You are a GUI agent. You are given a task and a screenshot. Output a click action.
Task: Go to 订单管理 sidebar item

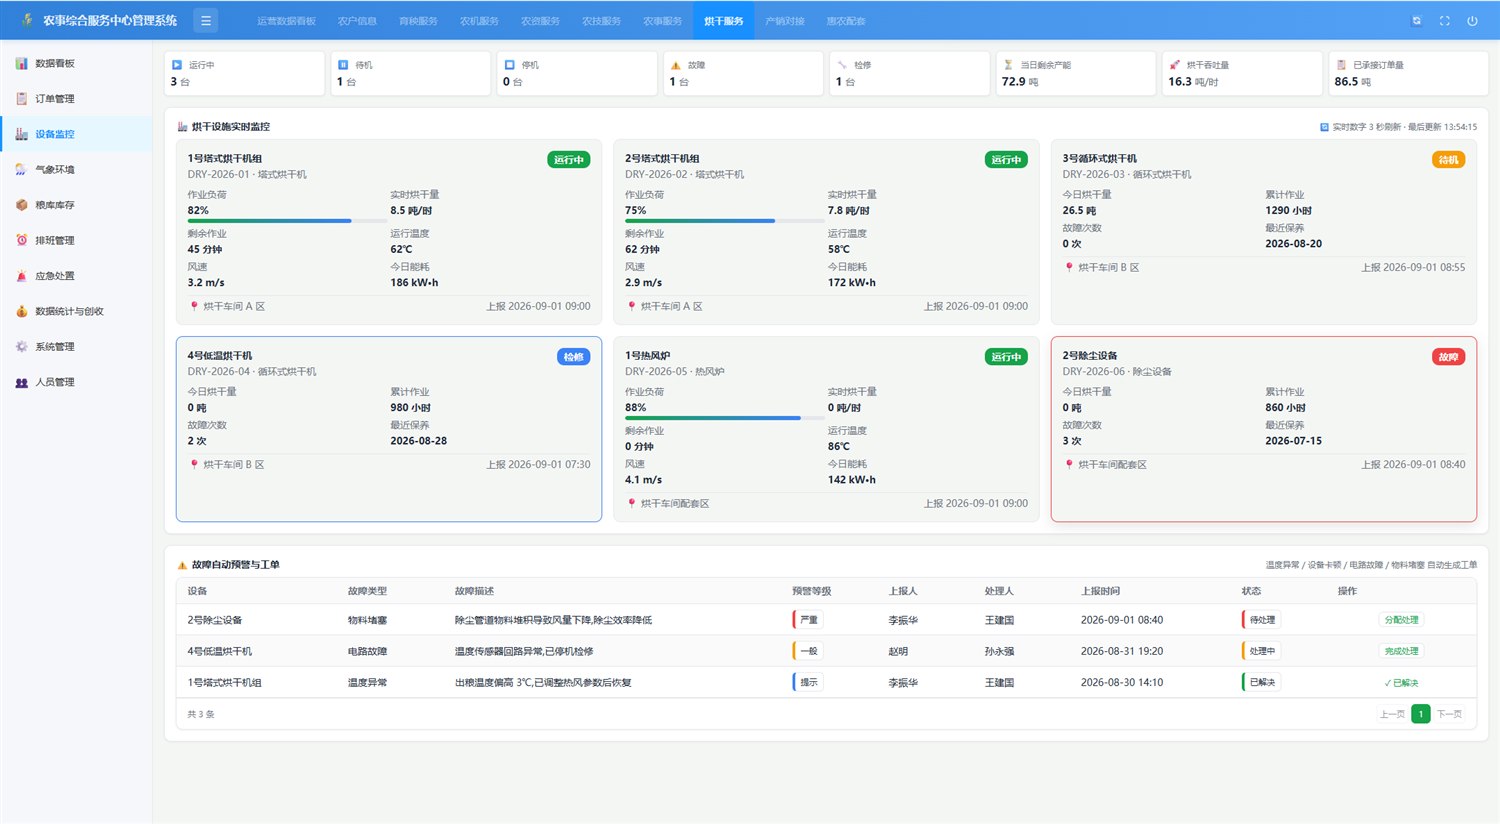tap(76, 99)
